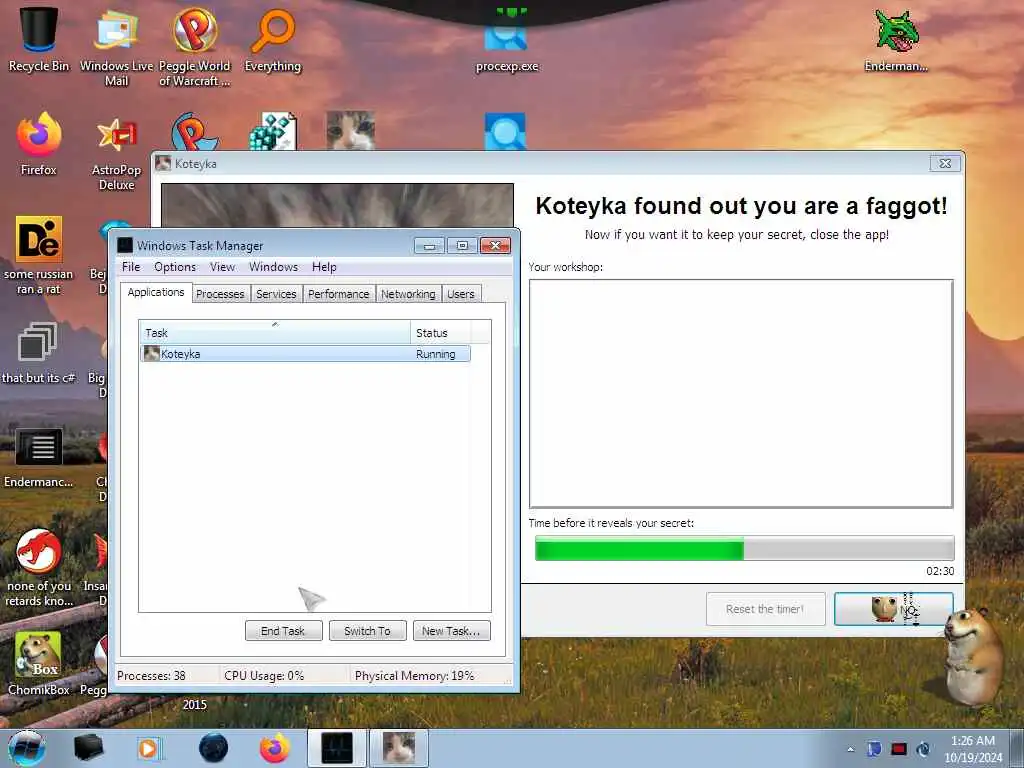Open the black box taskbar icon
The width and height of the screenshot is (1024, 768).
pos(89,748)
